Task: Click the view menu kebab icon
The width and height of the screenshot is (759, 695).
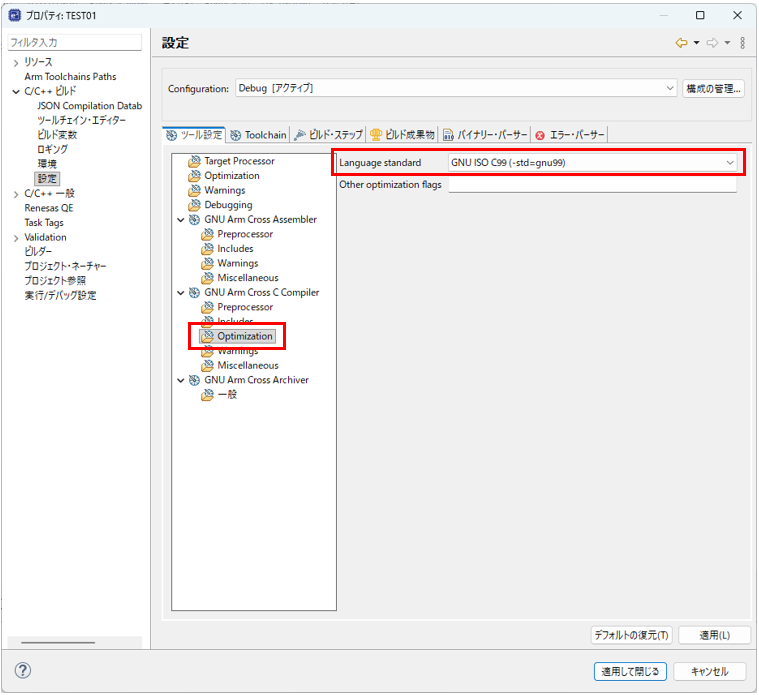Action: point(742,43)
